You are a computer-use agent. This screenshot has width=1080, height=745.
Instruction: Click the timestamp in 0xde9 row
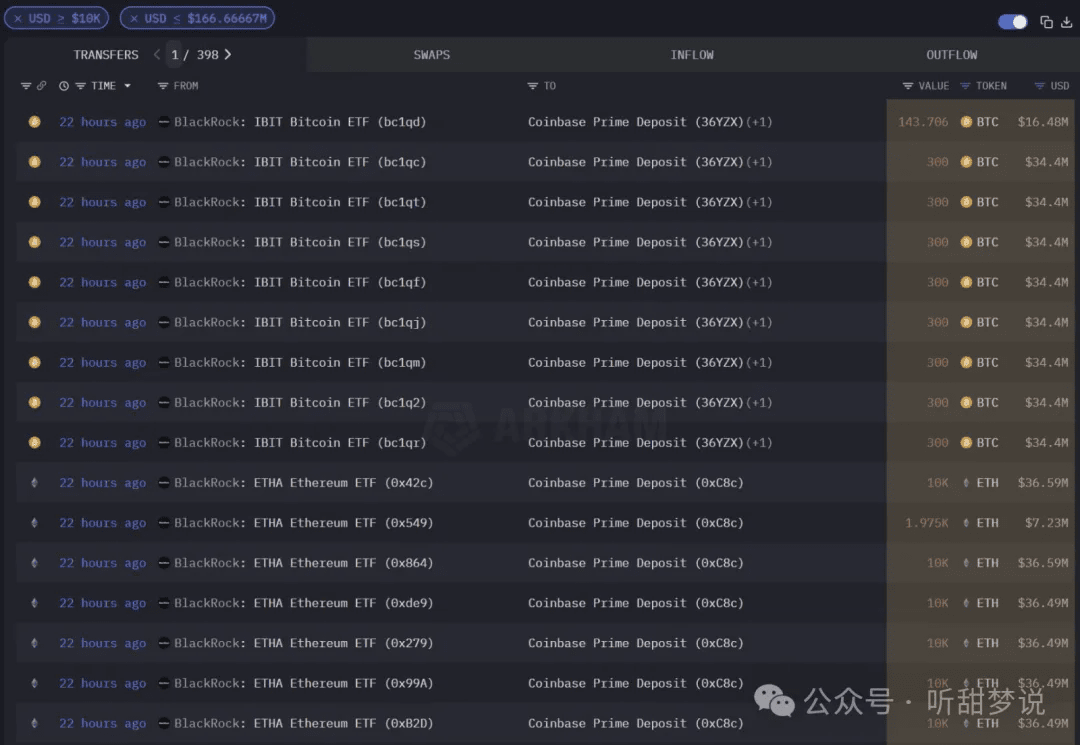click(103, 603)
